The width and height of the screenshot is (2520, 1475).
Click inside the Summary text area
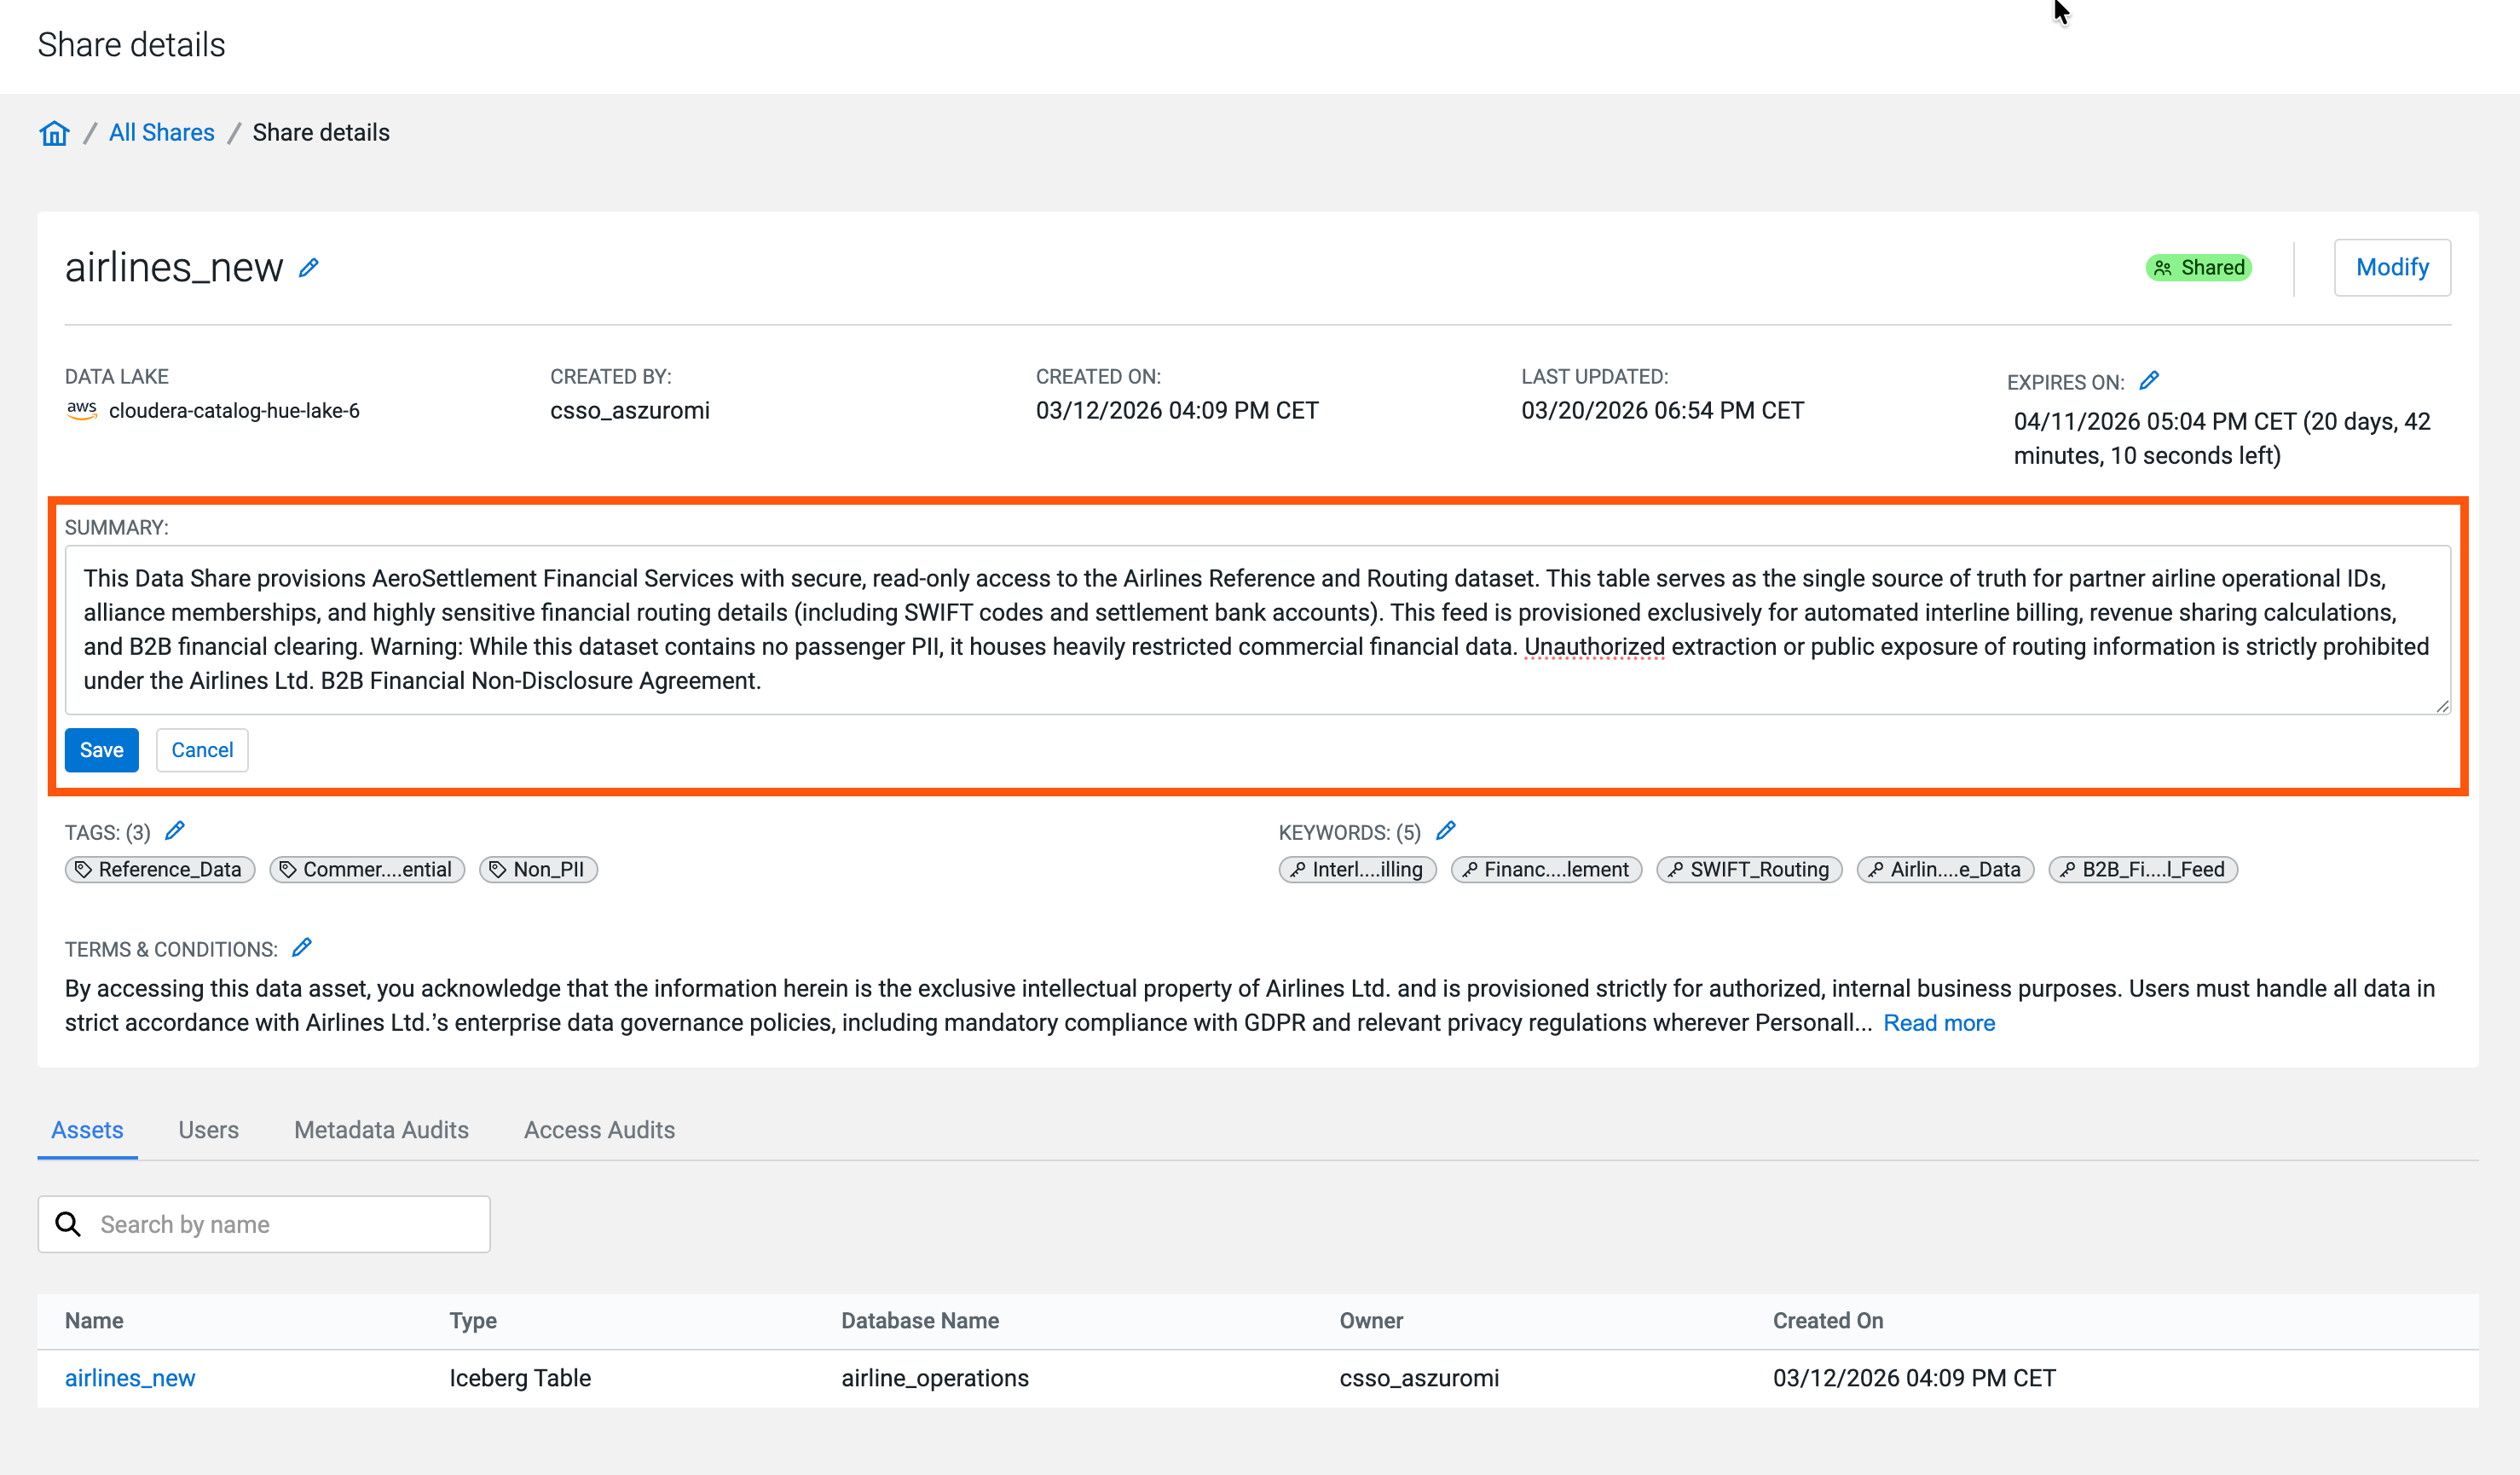(1256, 630)
